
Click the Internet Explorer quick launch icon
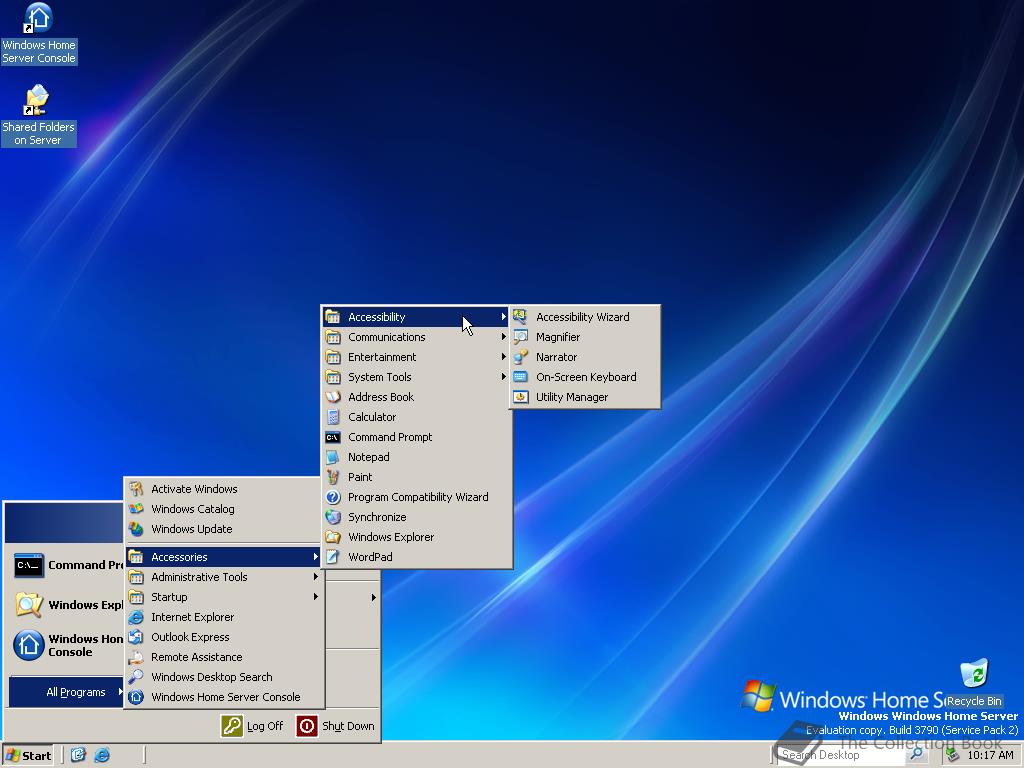pos(102,755)
